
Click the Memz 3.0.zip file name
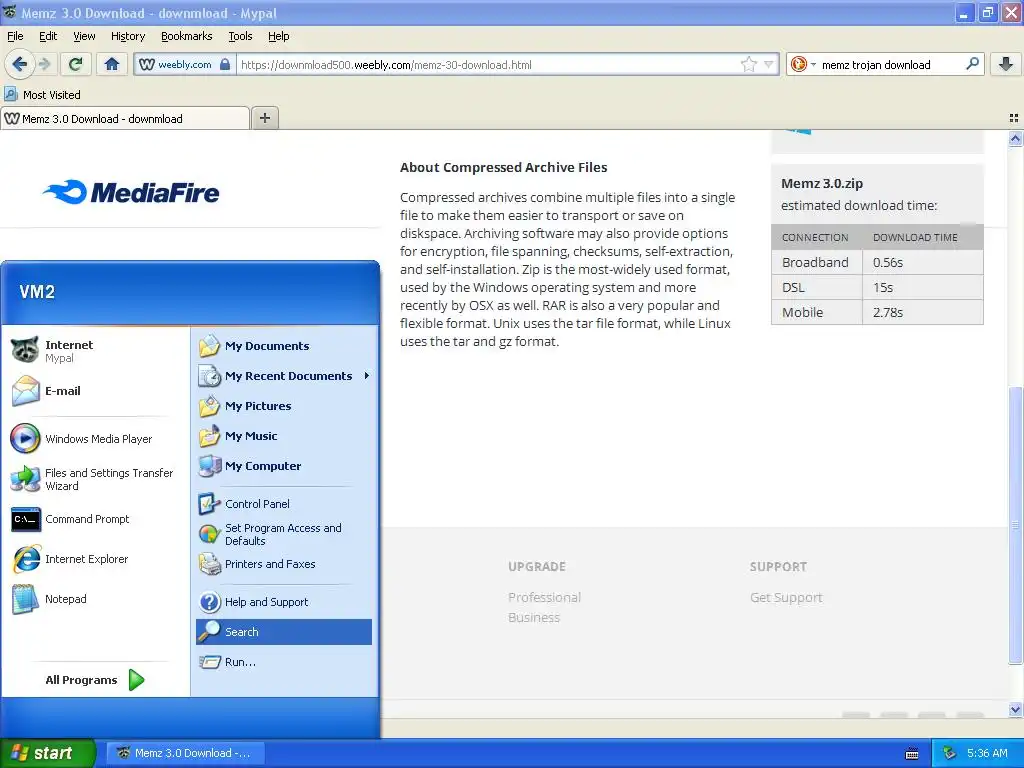(x=822, y=184)
